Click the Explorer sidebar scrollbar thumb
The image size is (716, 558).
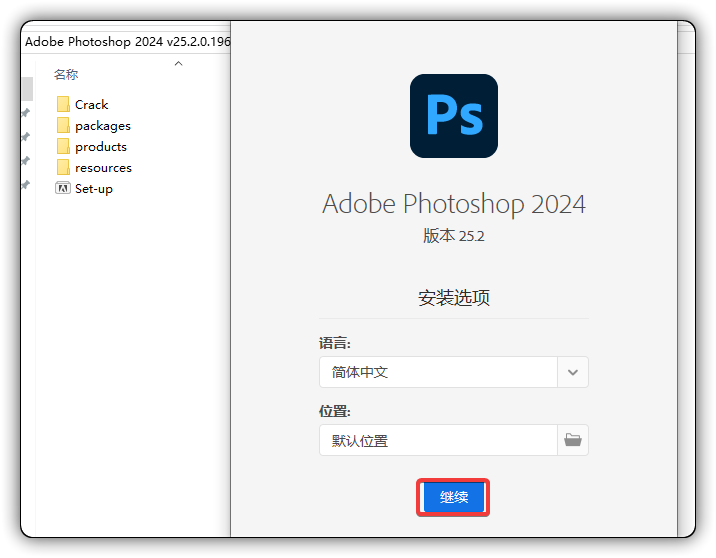coord(27,89)
